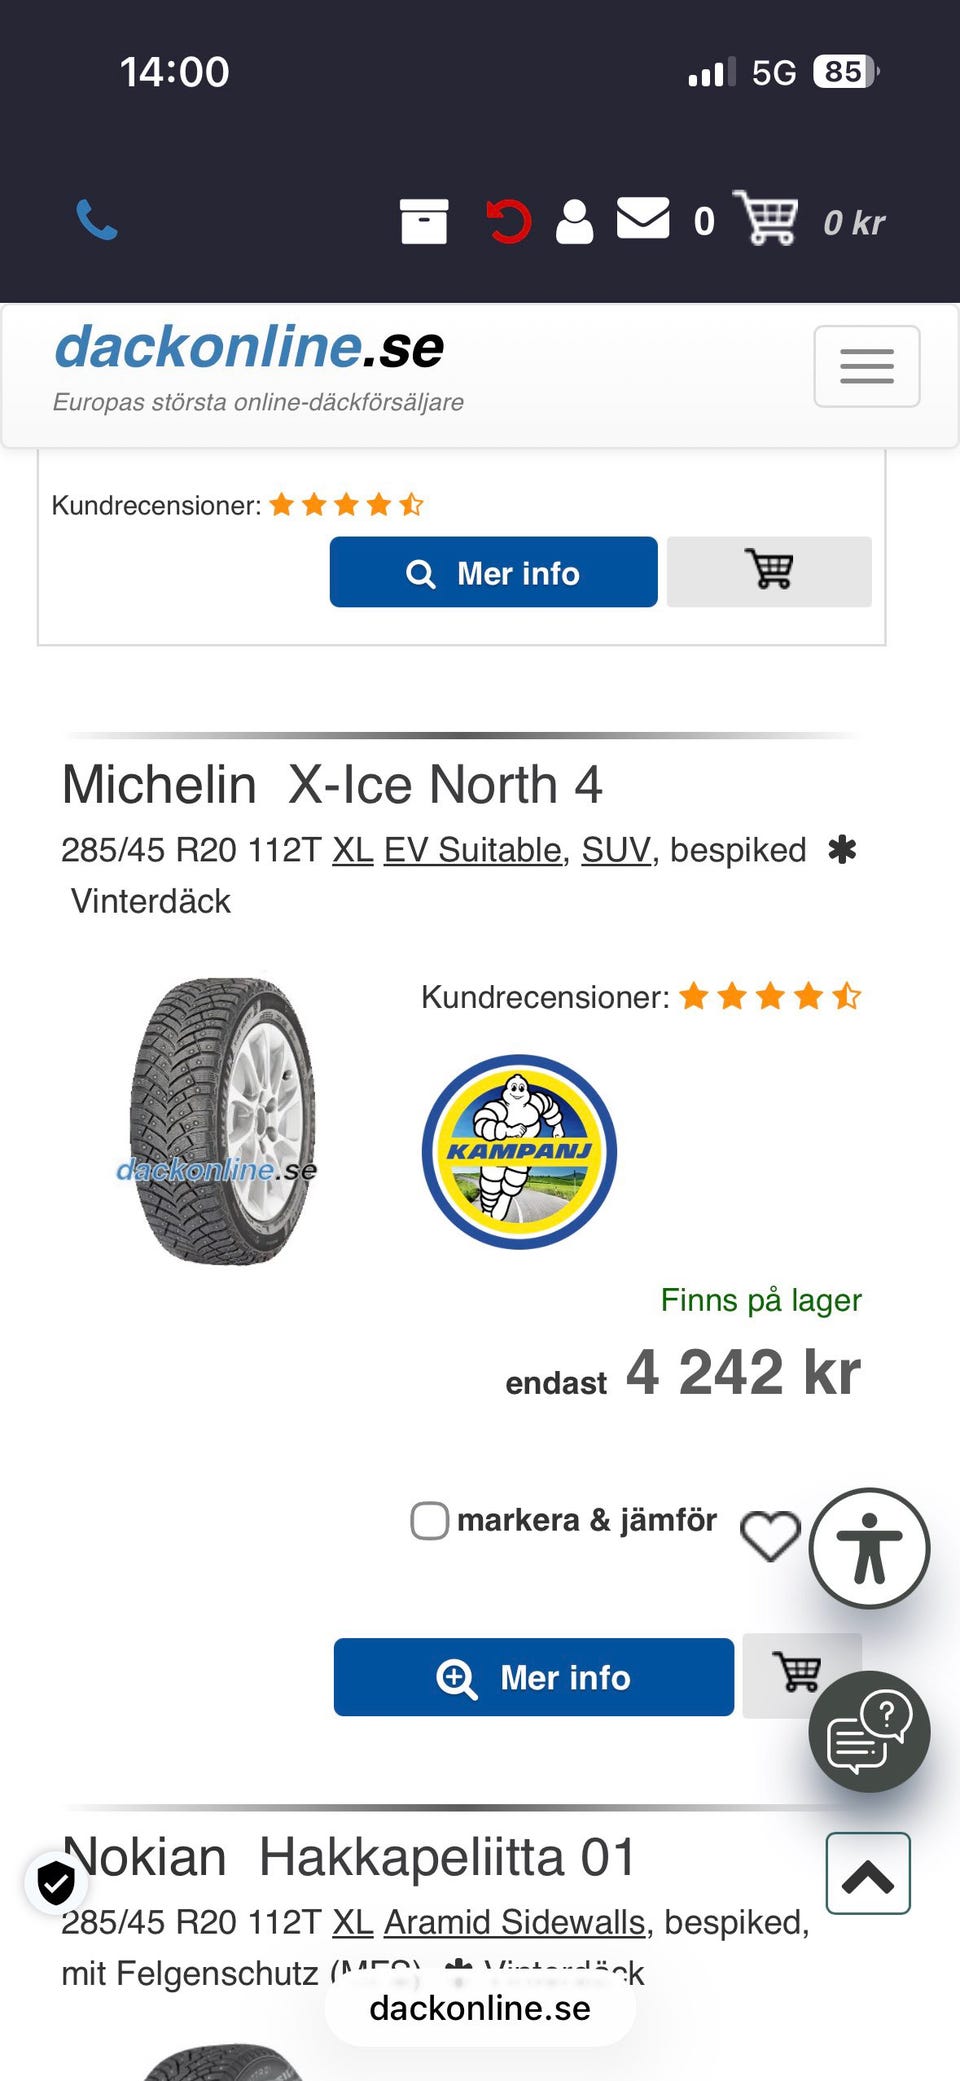The image size is (960, 2081).
Task: Click the SUV link
Action: 616,850
